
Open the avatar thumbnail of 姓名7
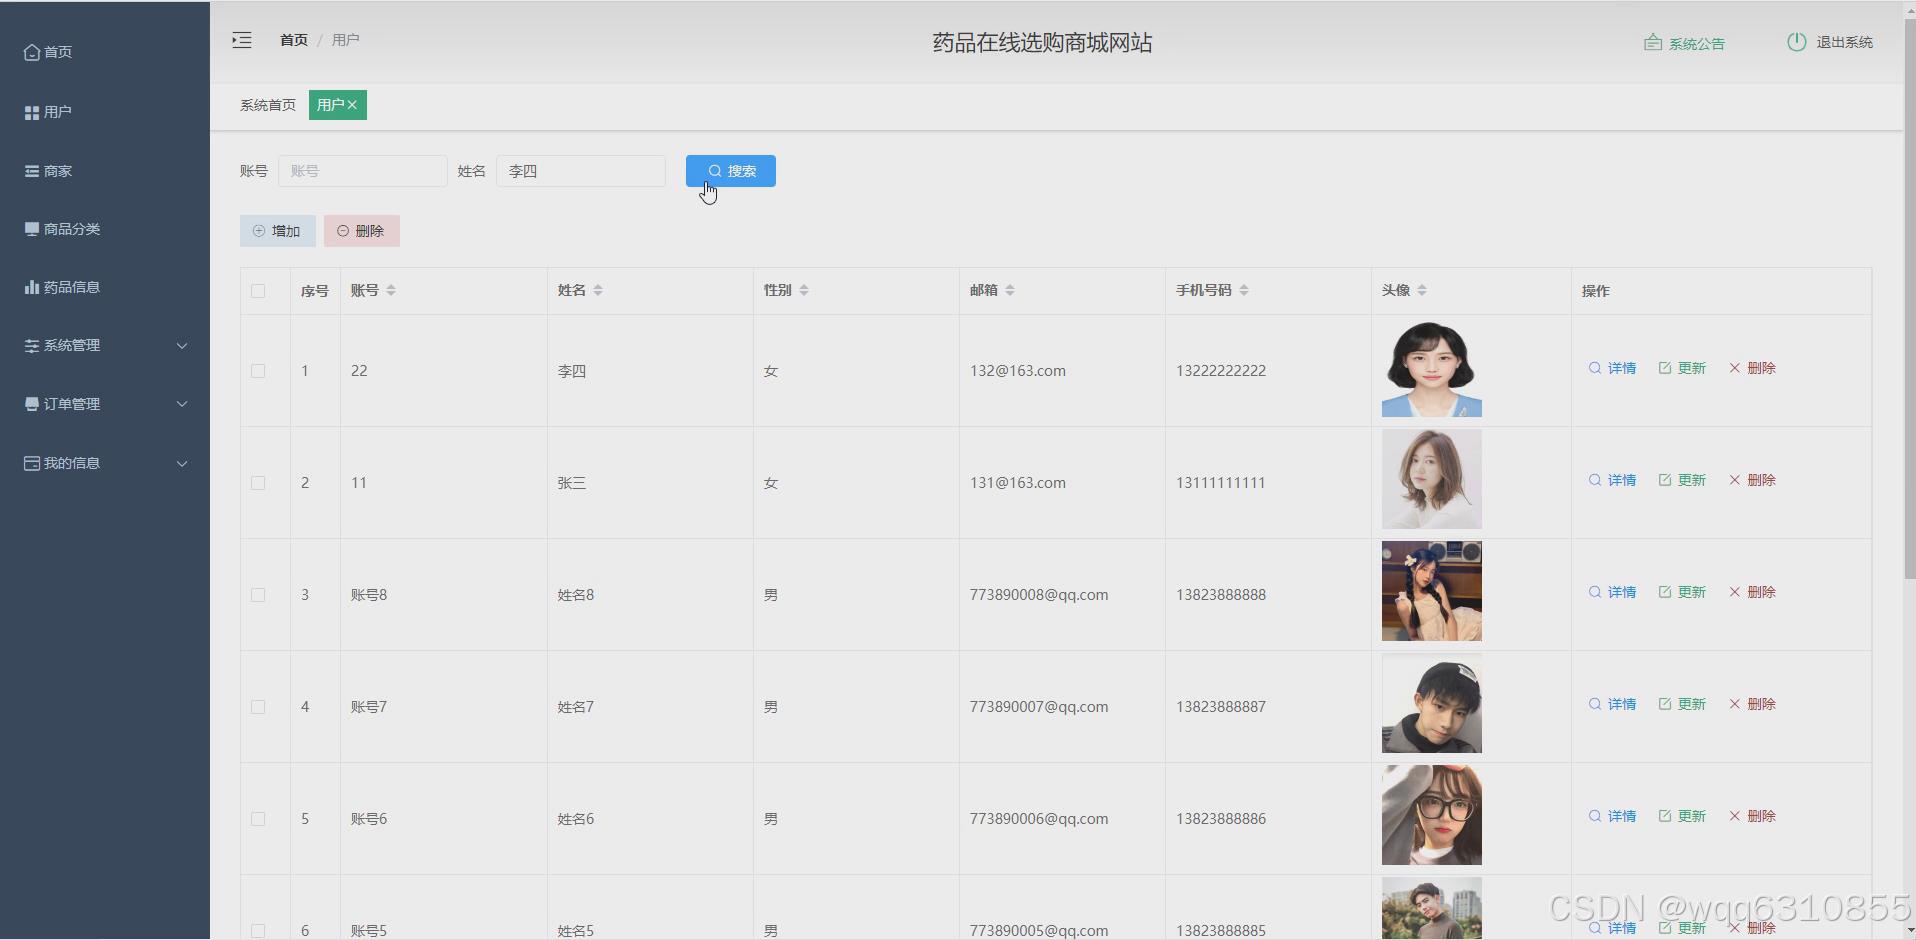coord(1432,703)
